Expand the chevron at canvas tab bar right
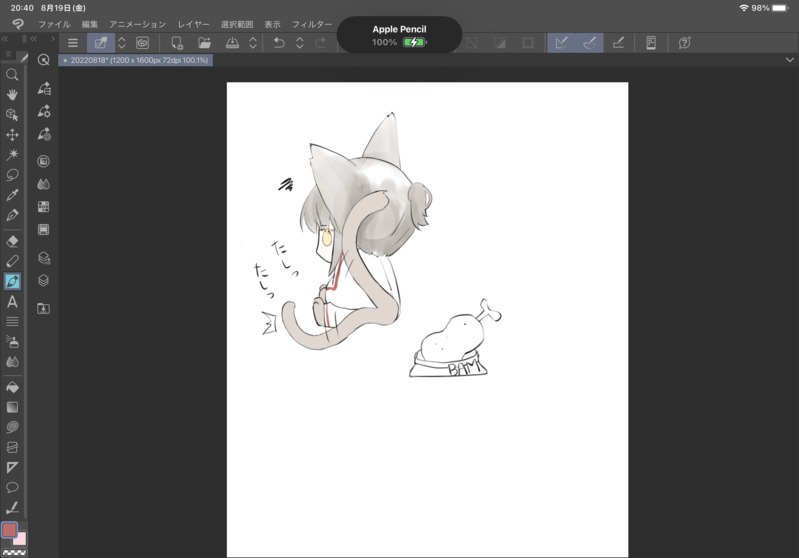799x558 pixels. coord(789,60)
